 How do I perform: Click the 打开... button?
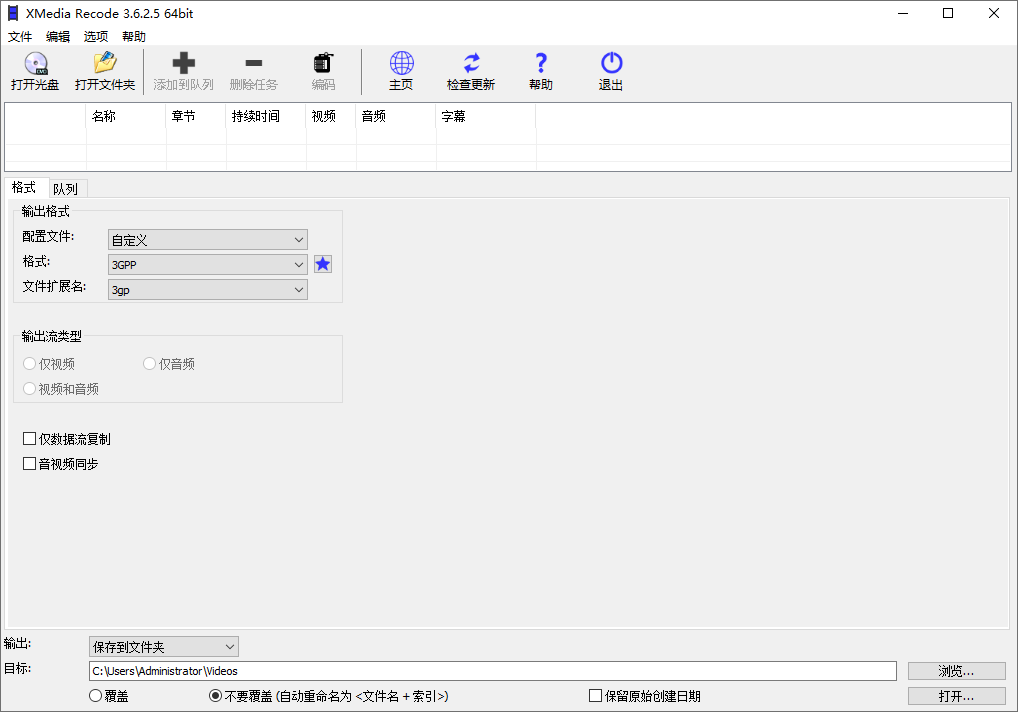pos(955,695)
